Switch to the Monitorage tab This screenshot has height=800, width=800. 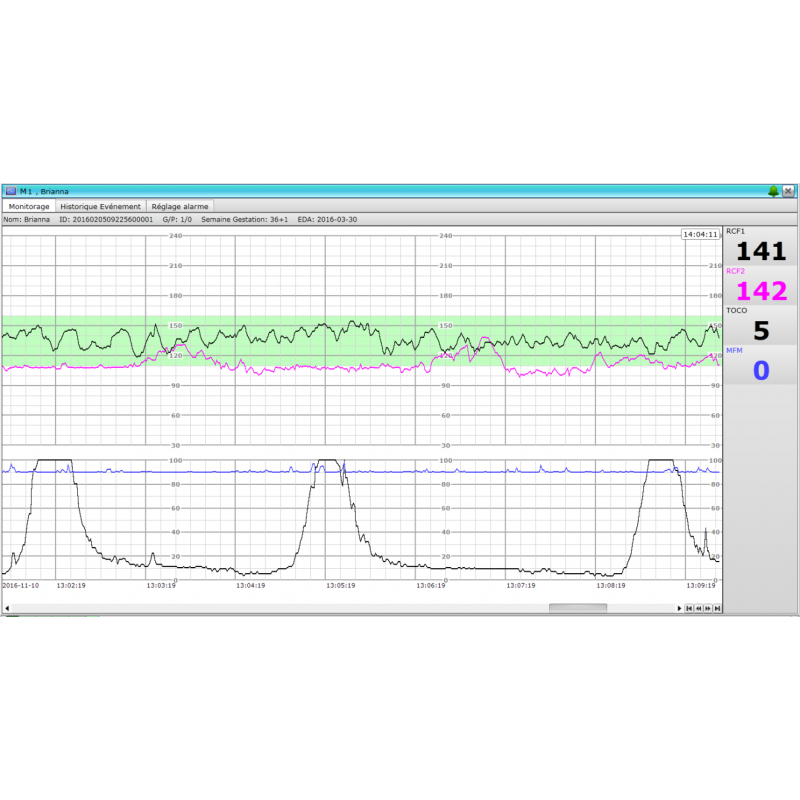pyautogui.click(x=29, y=207)
